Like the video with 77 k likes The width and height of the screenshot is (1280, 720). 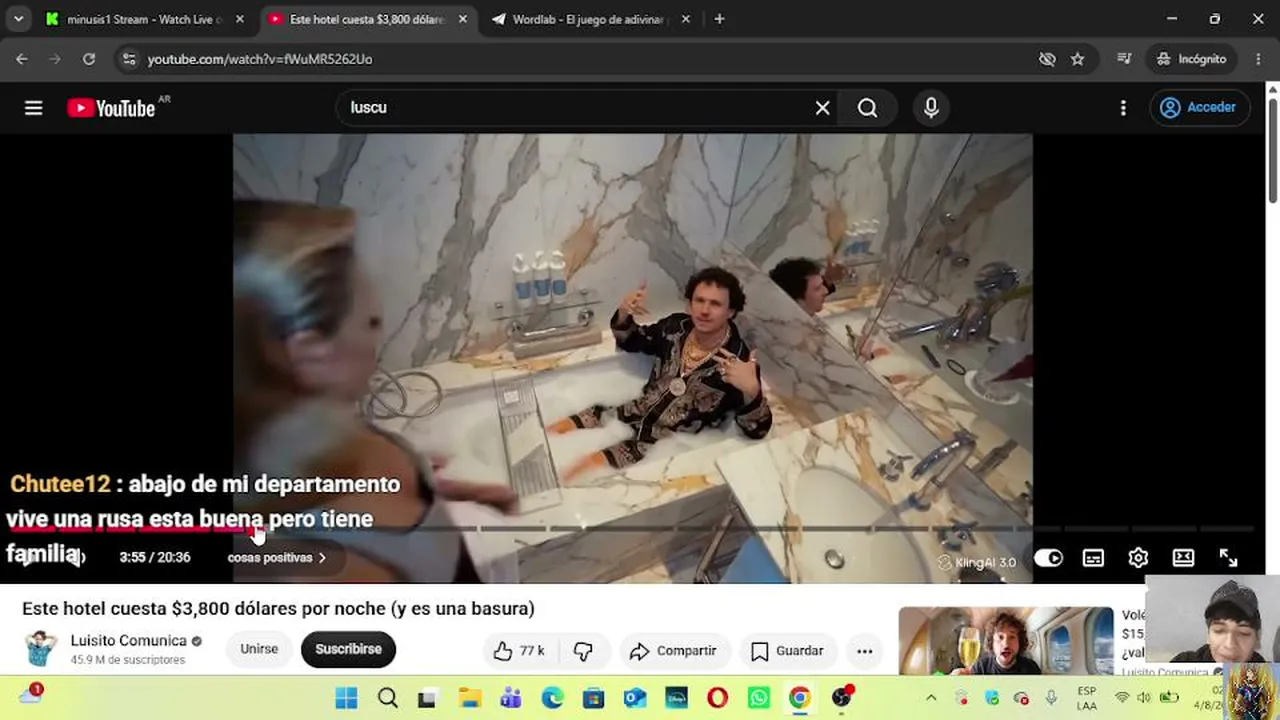pyautogui.click(x=519, y=651)
